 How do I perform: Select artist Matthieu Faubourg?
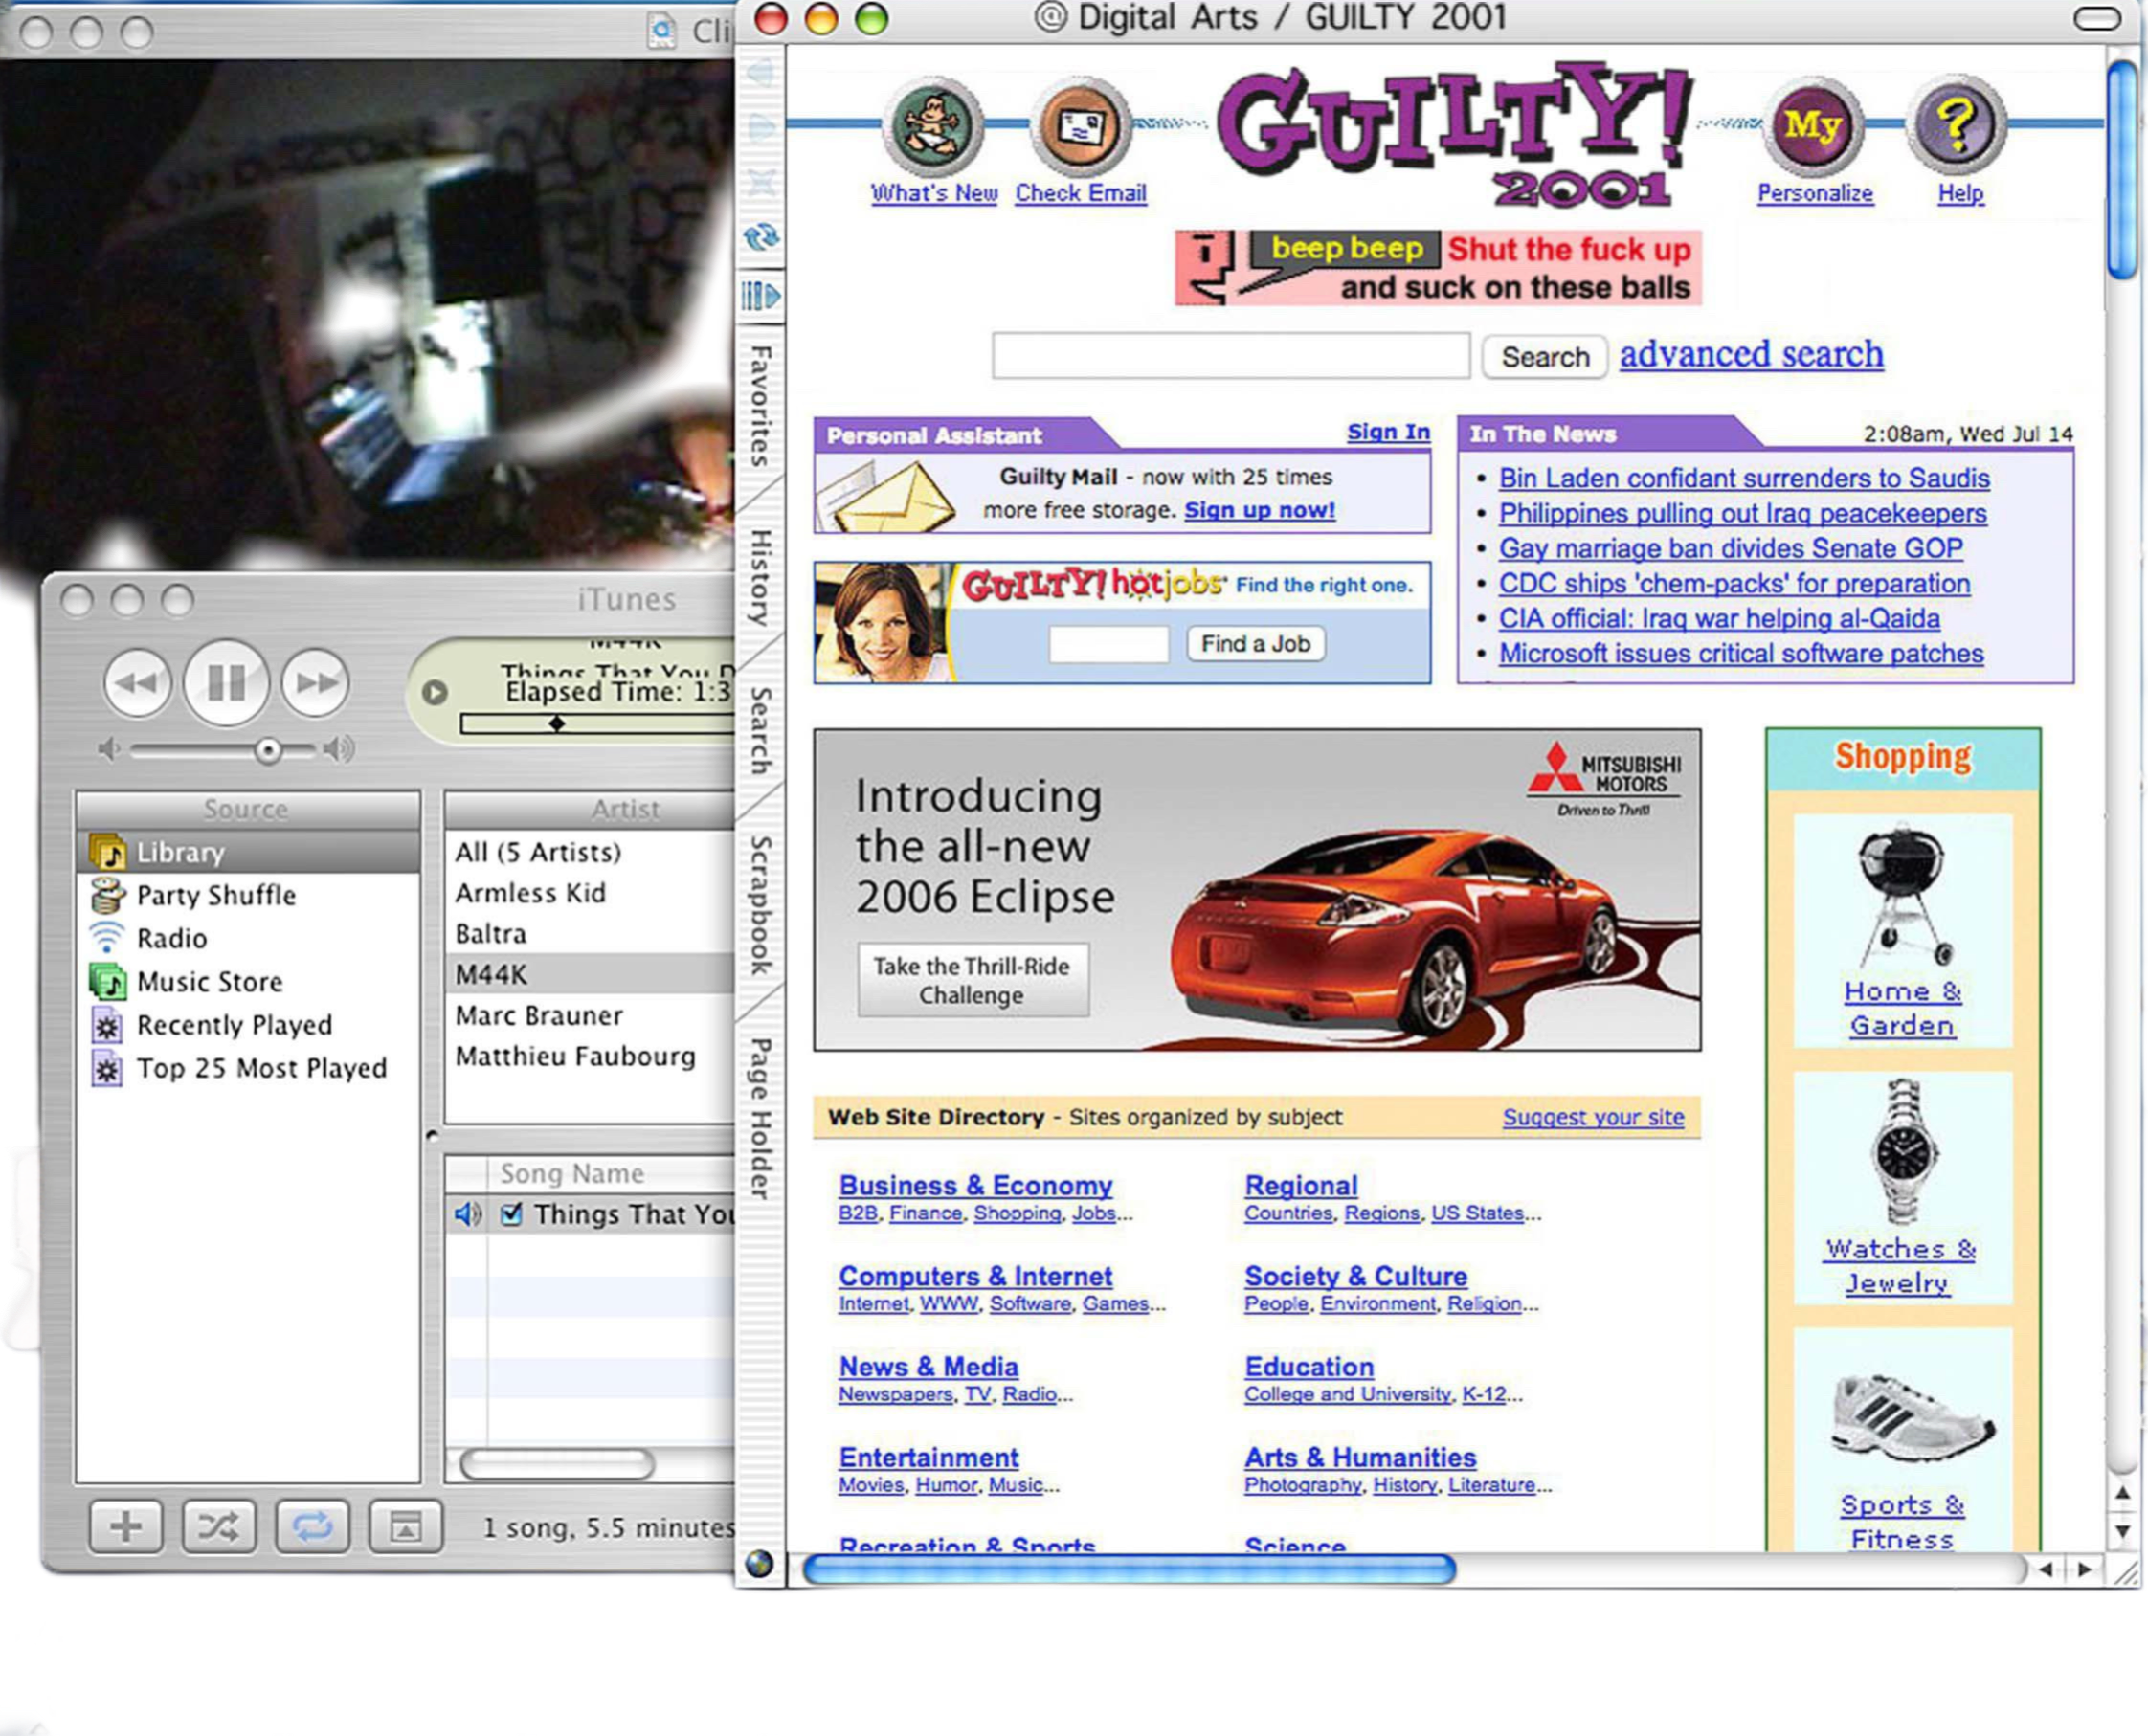tap(590, 1056)
